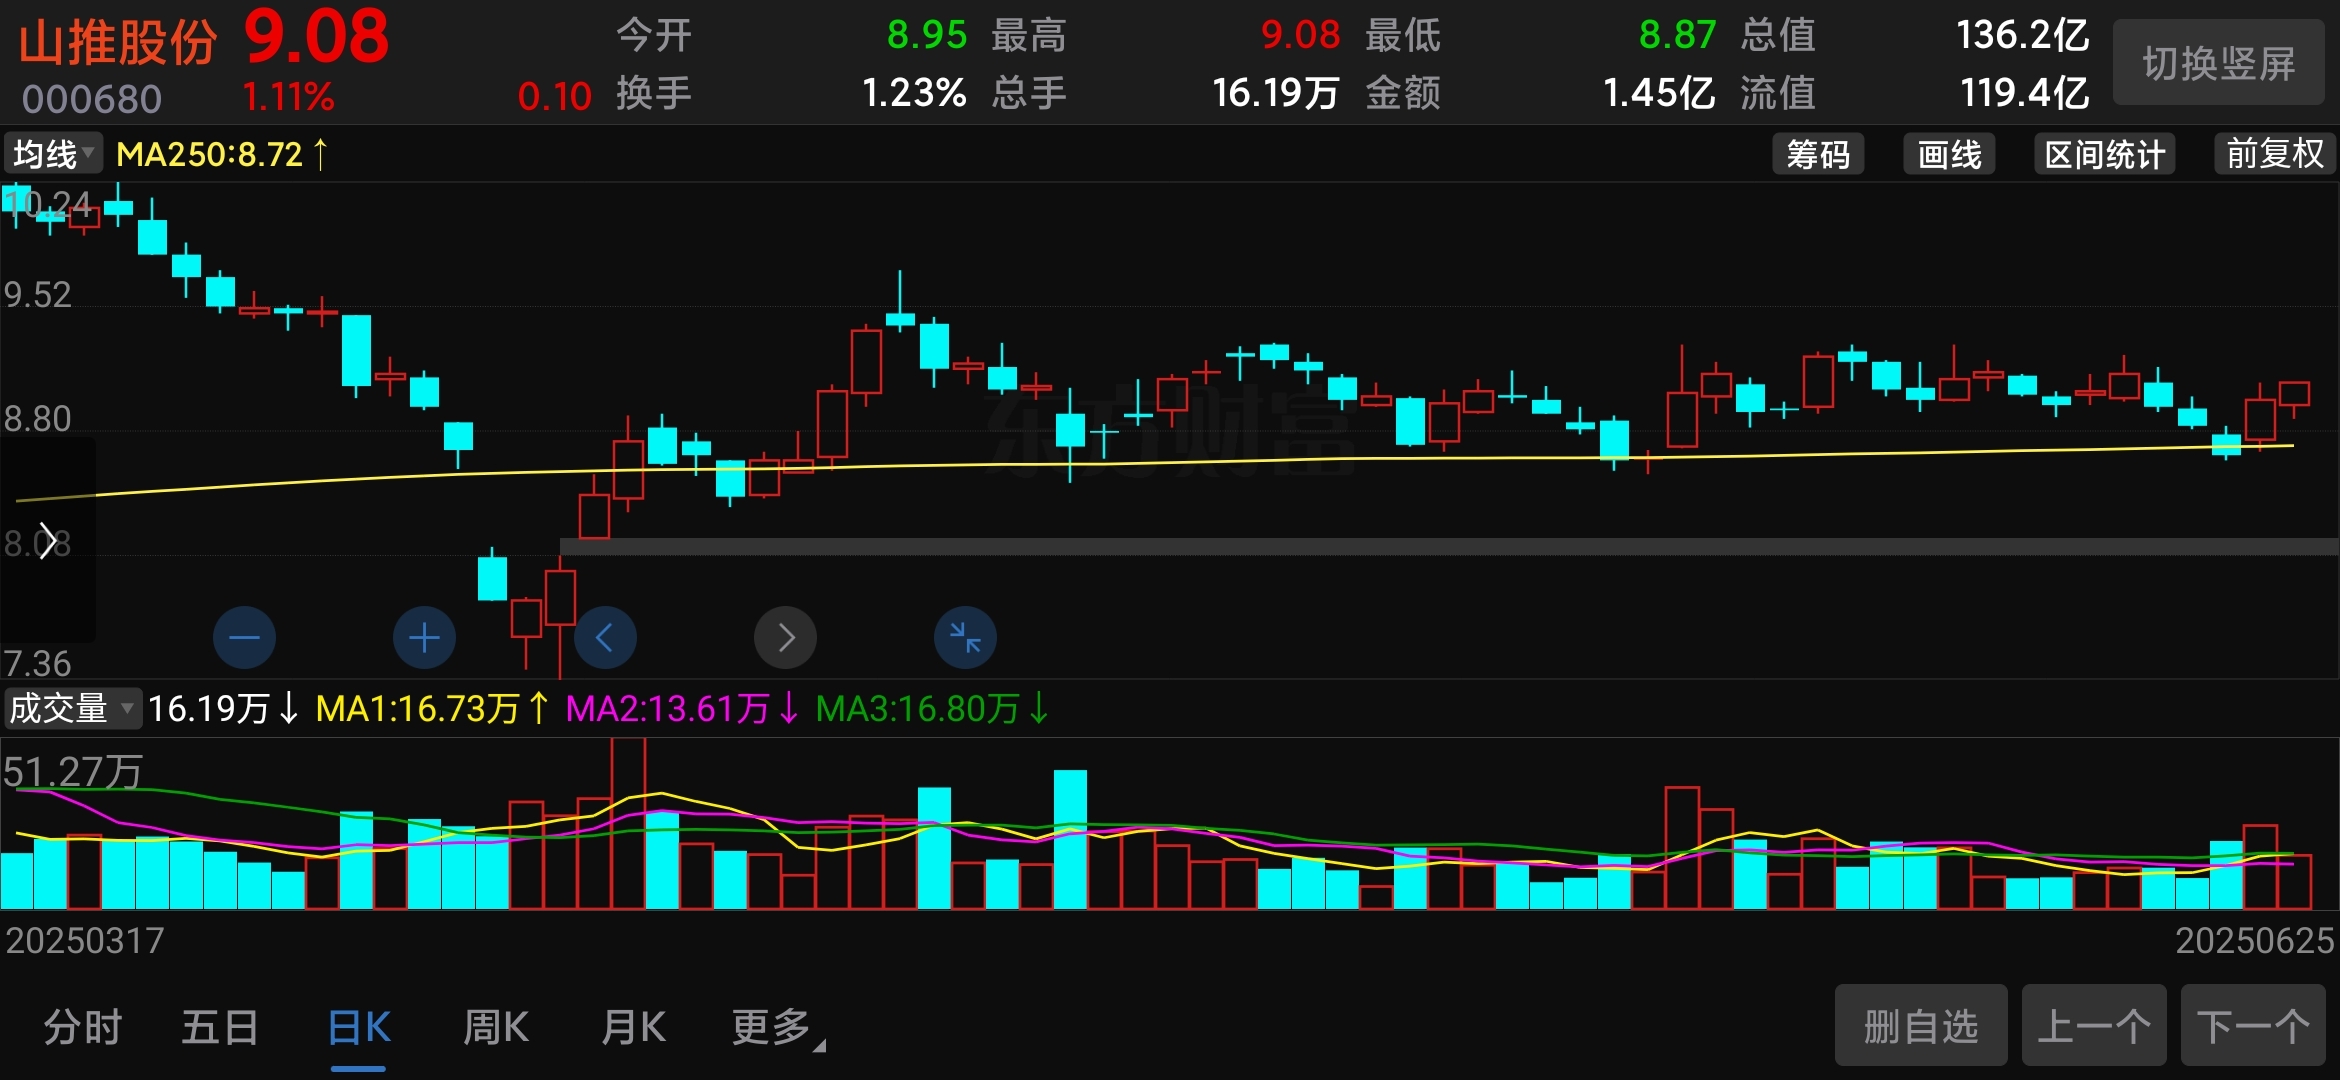Click percent change 1.11%
Image resolution: width=2340 pixels, height=1080 pixels.
pyautogui.click(x=288, y=97)
